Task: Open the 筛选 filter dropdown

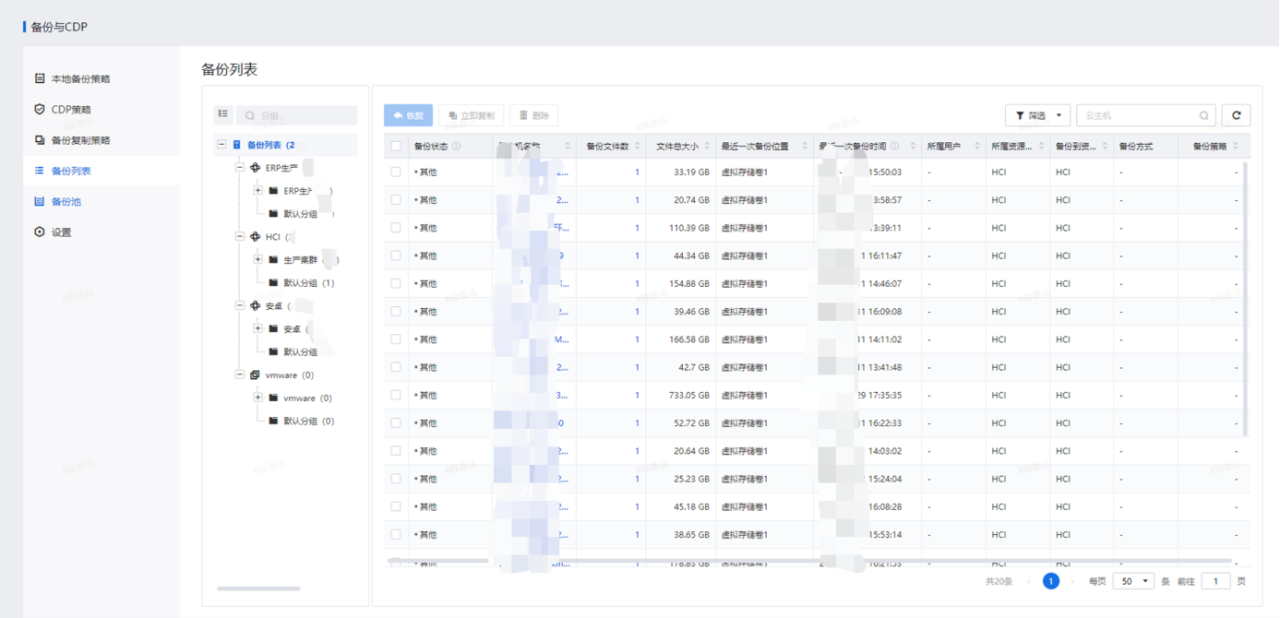Action: click(1037, 116)
